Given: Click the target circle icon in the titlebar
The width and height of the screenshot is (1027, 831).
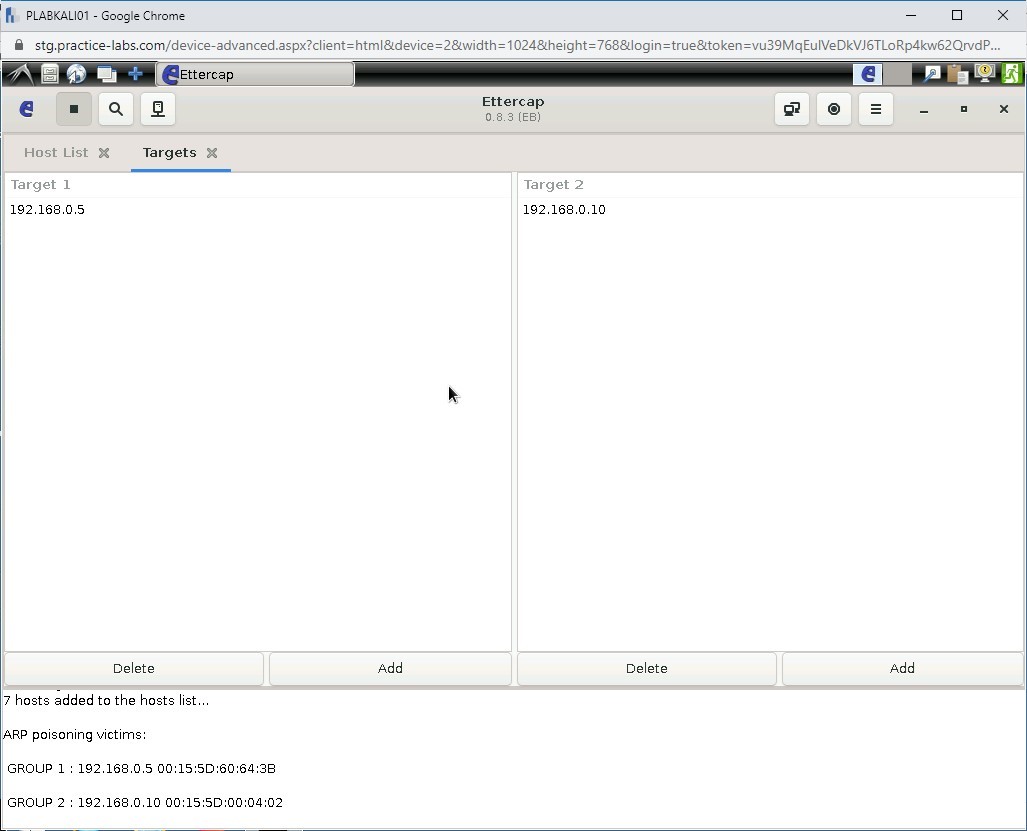Looking at the screenshot, I should coord(833,109).
